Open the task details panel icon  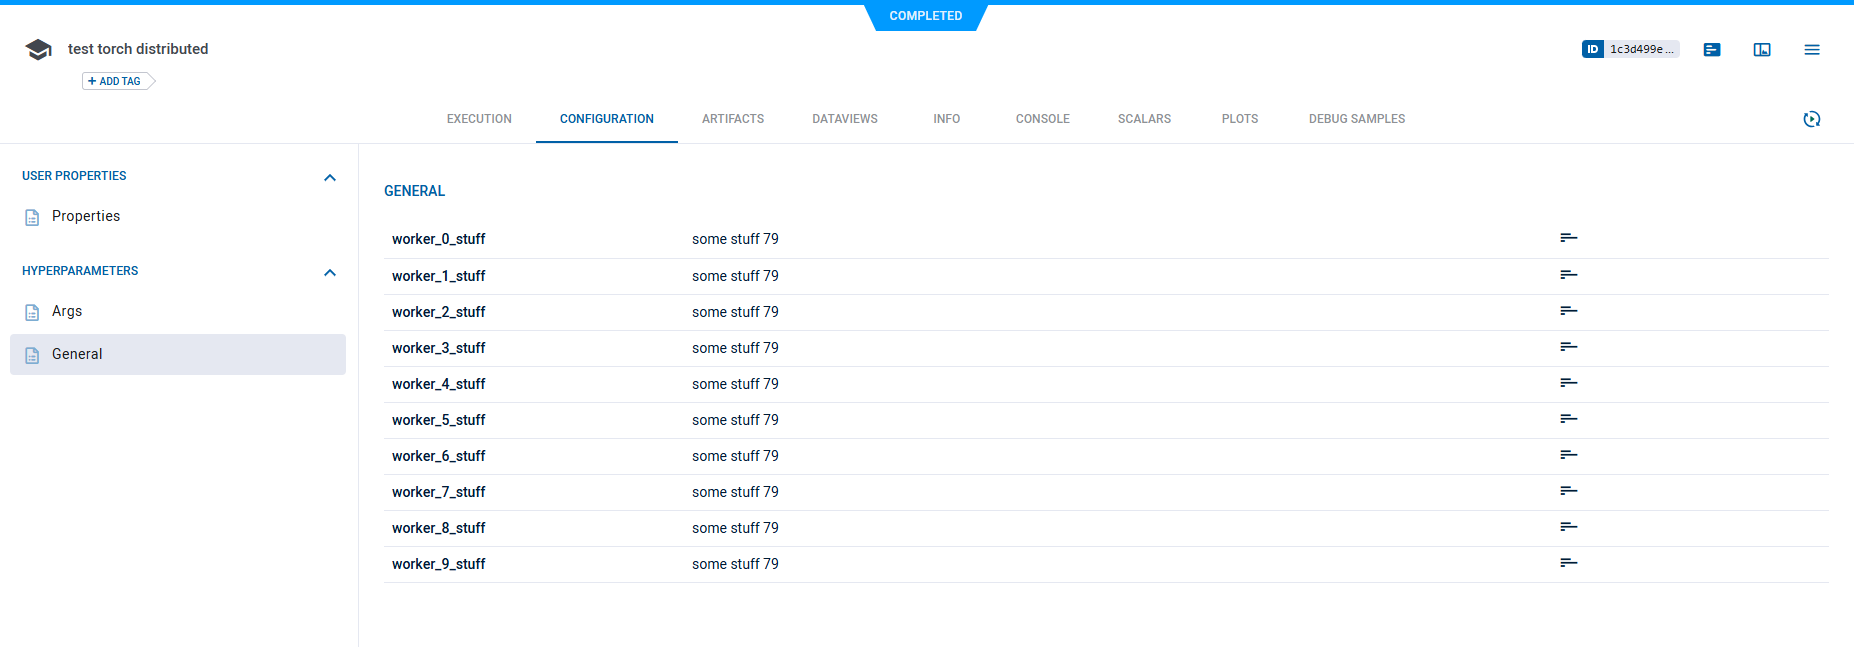(x=1711, y=50)
